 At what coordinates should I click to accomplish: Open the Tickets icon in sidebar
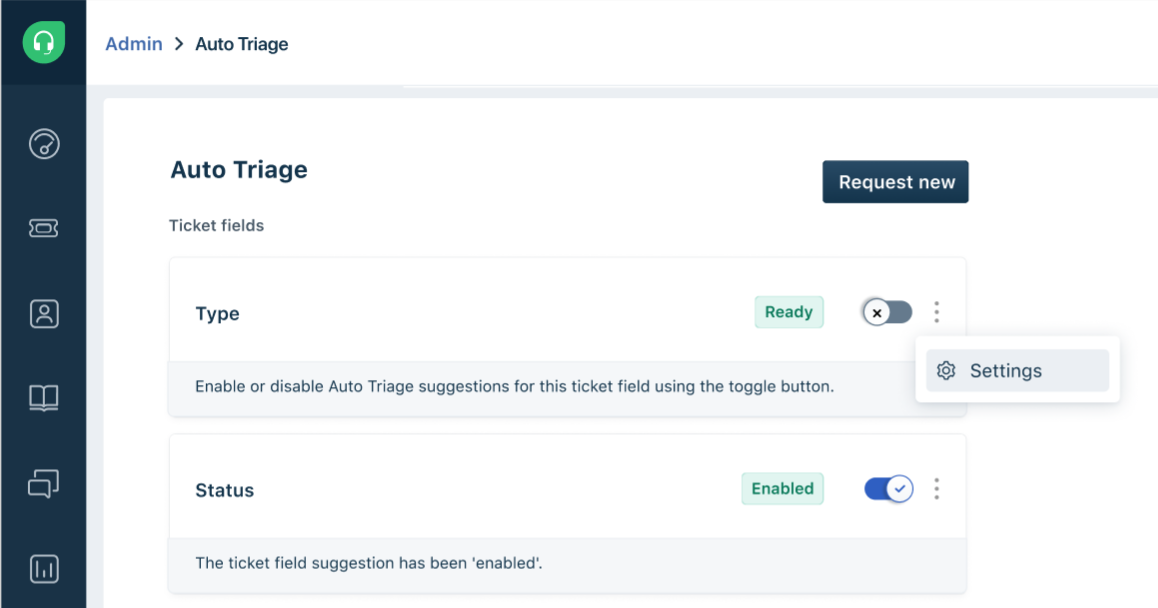[44, 229]
